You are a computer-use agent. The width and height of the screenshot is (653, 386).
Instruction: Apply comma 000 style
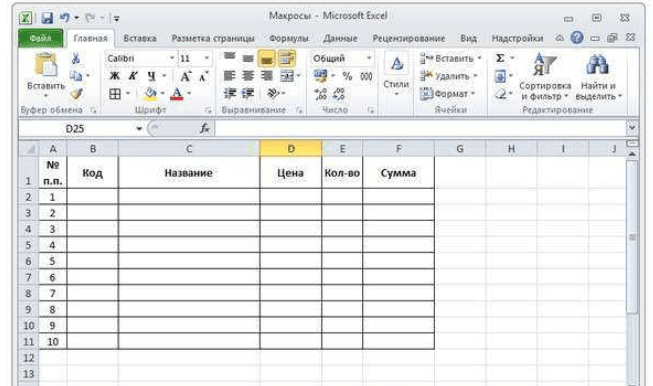coord(366,76)
